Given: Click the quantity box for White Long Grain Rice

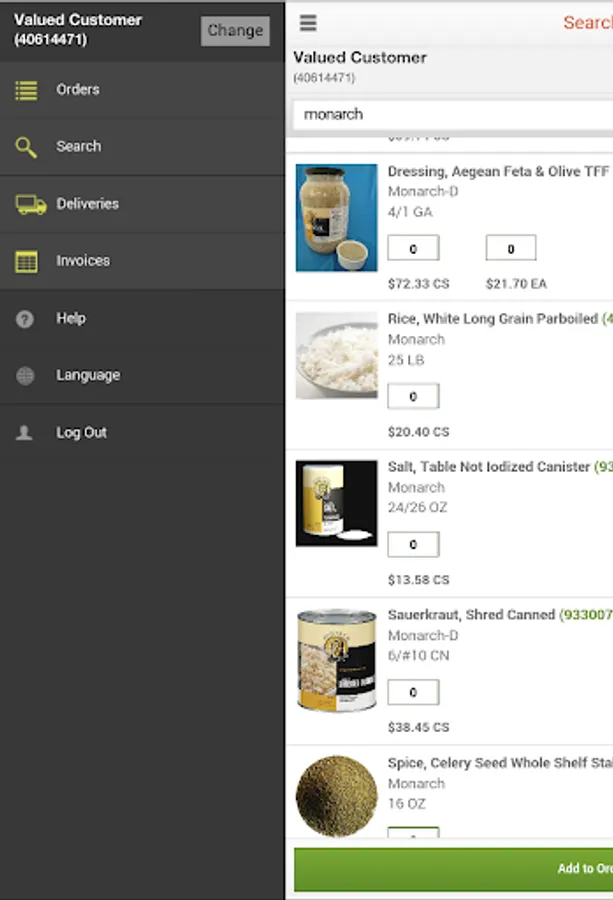Looking at the screenshot, I should [413, 396].
